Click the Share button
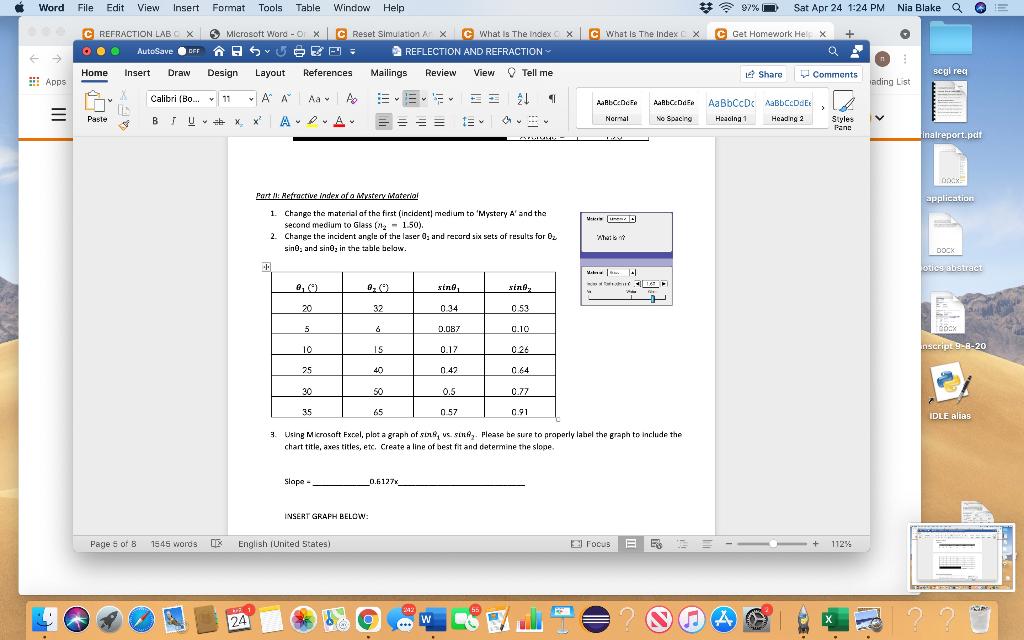 point(763,73)
